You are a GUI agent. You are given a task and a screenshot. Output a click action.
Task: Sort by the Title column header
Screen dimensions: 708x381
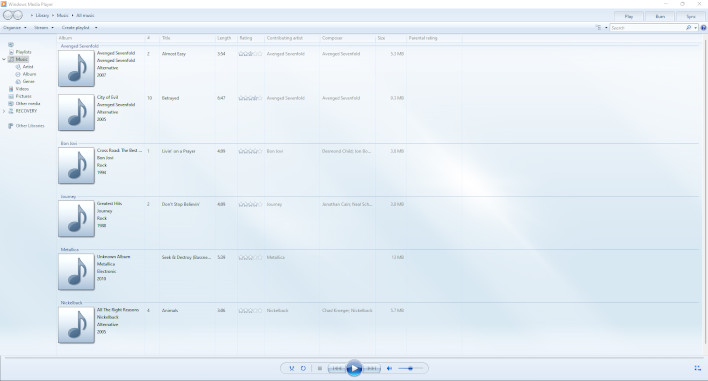pos(187,38)
